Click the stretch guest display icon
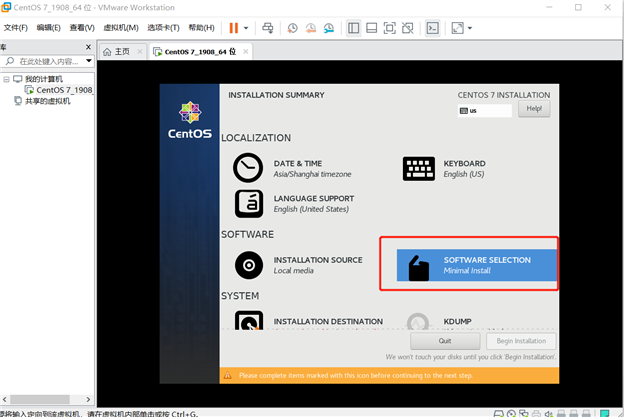 click(458, 28)
